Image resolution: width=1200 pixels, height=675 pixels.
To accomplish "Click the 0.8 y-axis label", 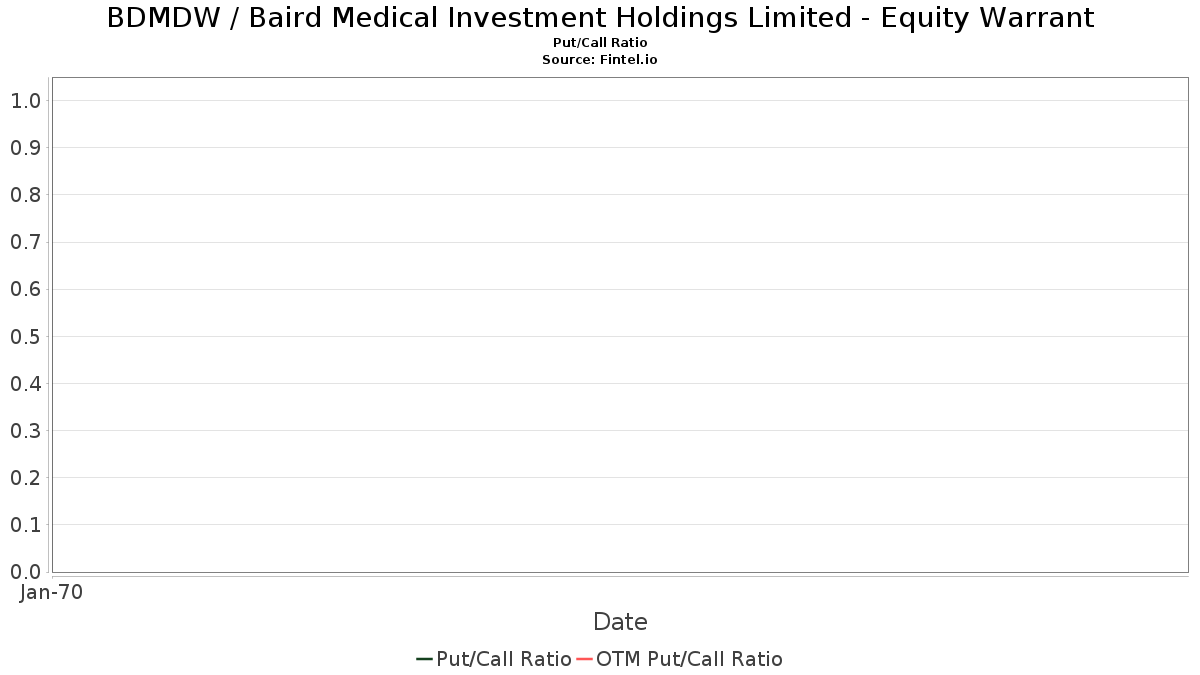I will [x=25, y=195].
